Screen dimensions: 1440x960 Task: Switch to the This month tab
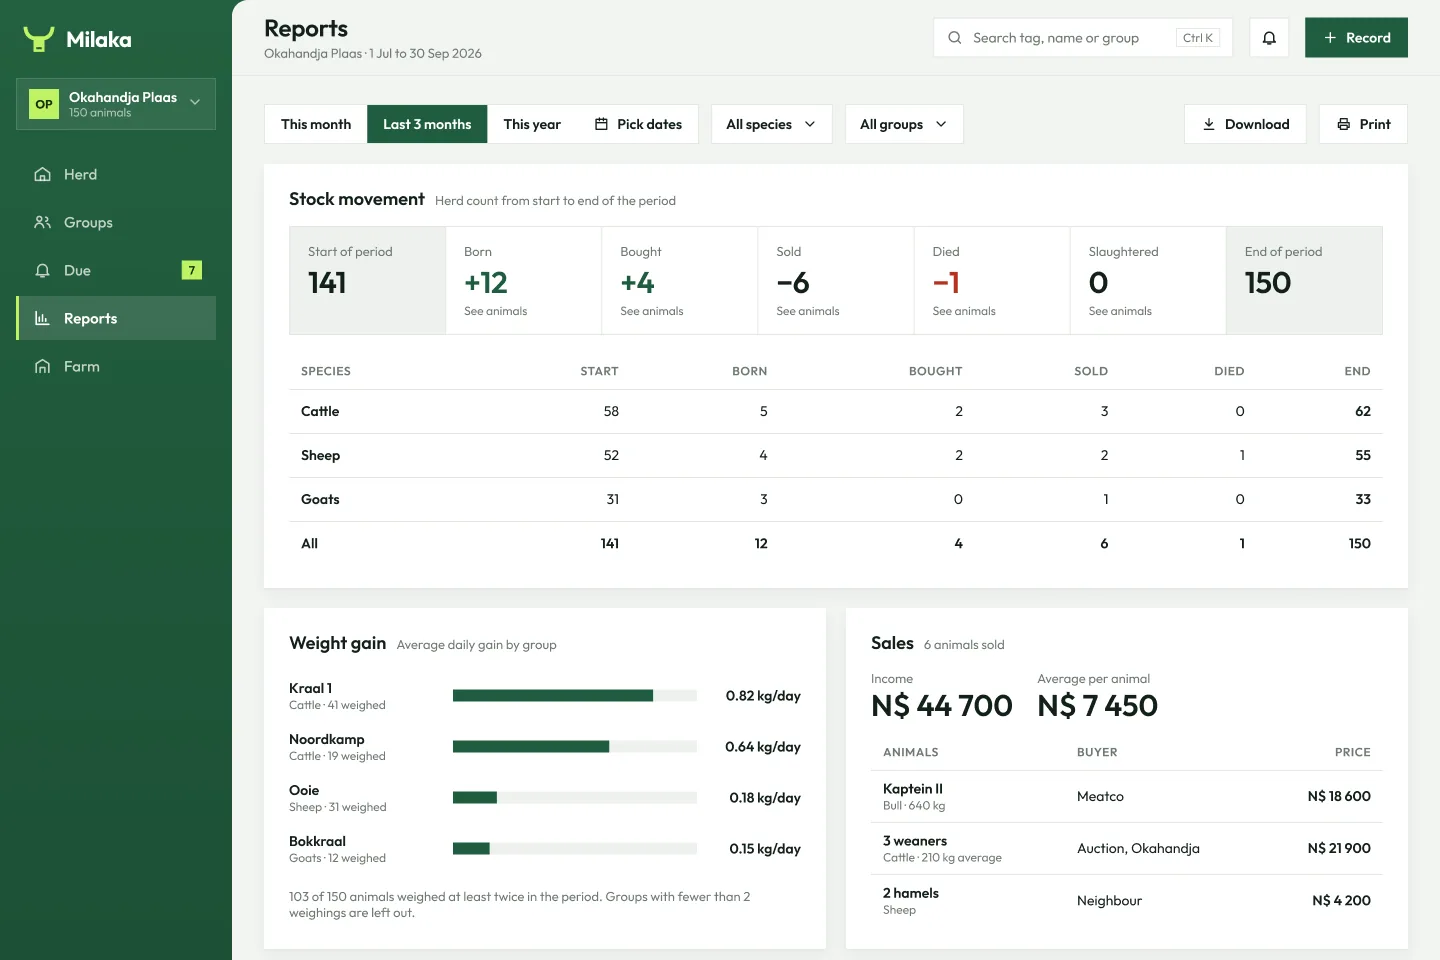click(316, 124)
